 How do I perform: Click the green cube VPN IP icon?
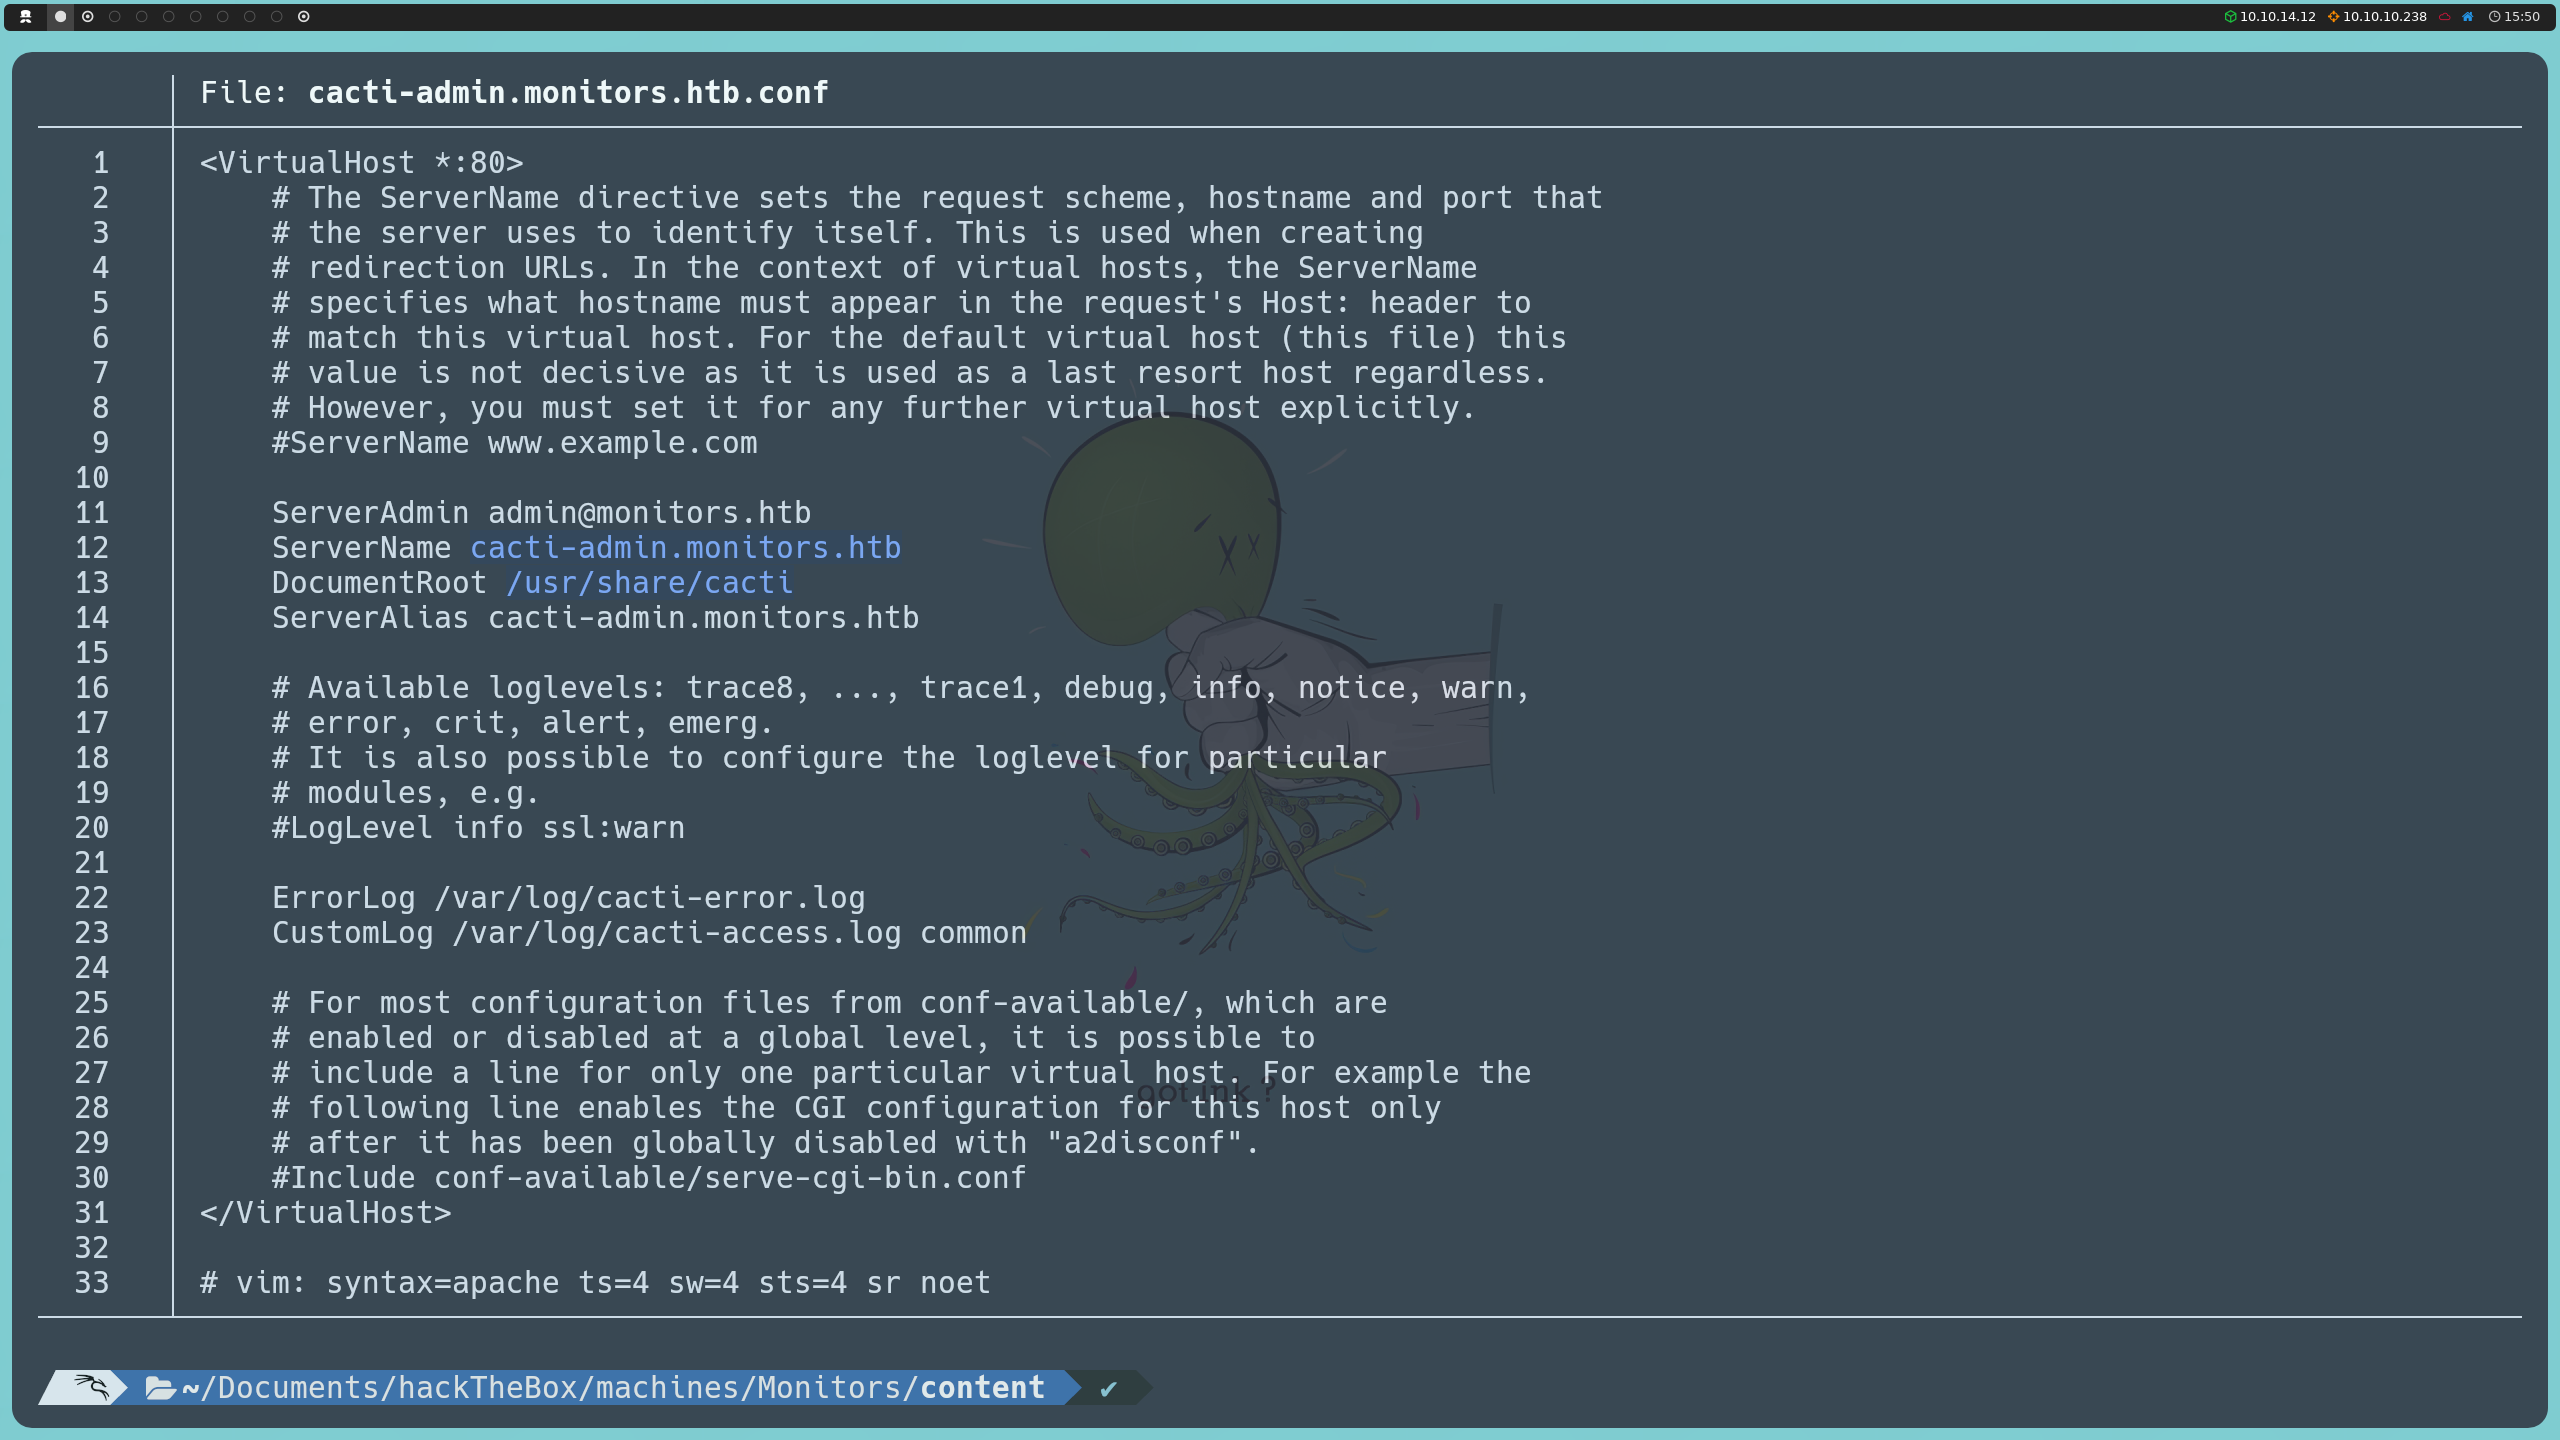coord(2230,16)
